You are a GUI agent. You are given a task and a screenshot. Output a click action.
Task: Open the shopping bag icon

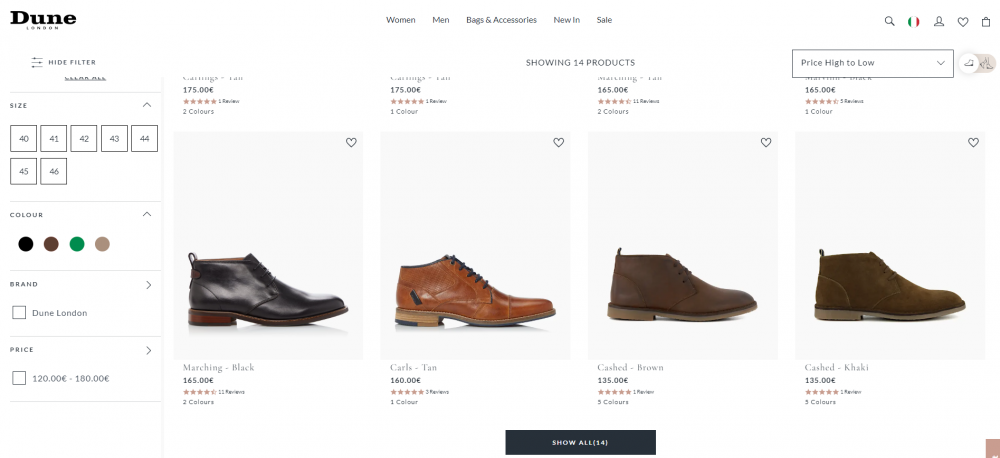pos(986,21)
